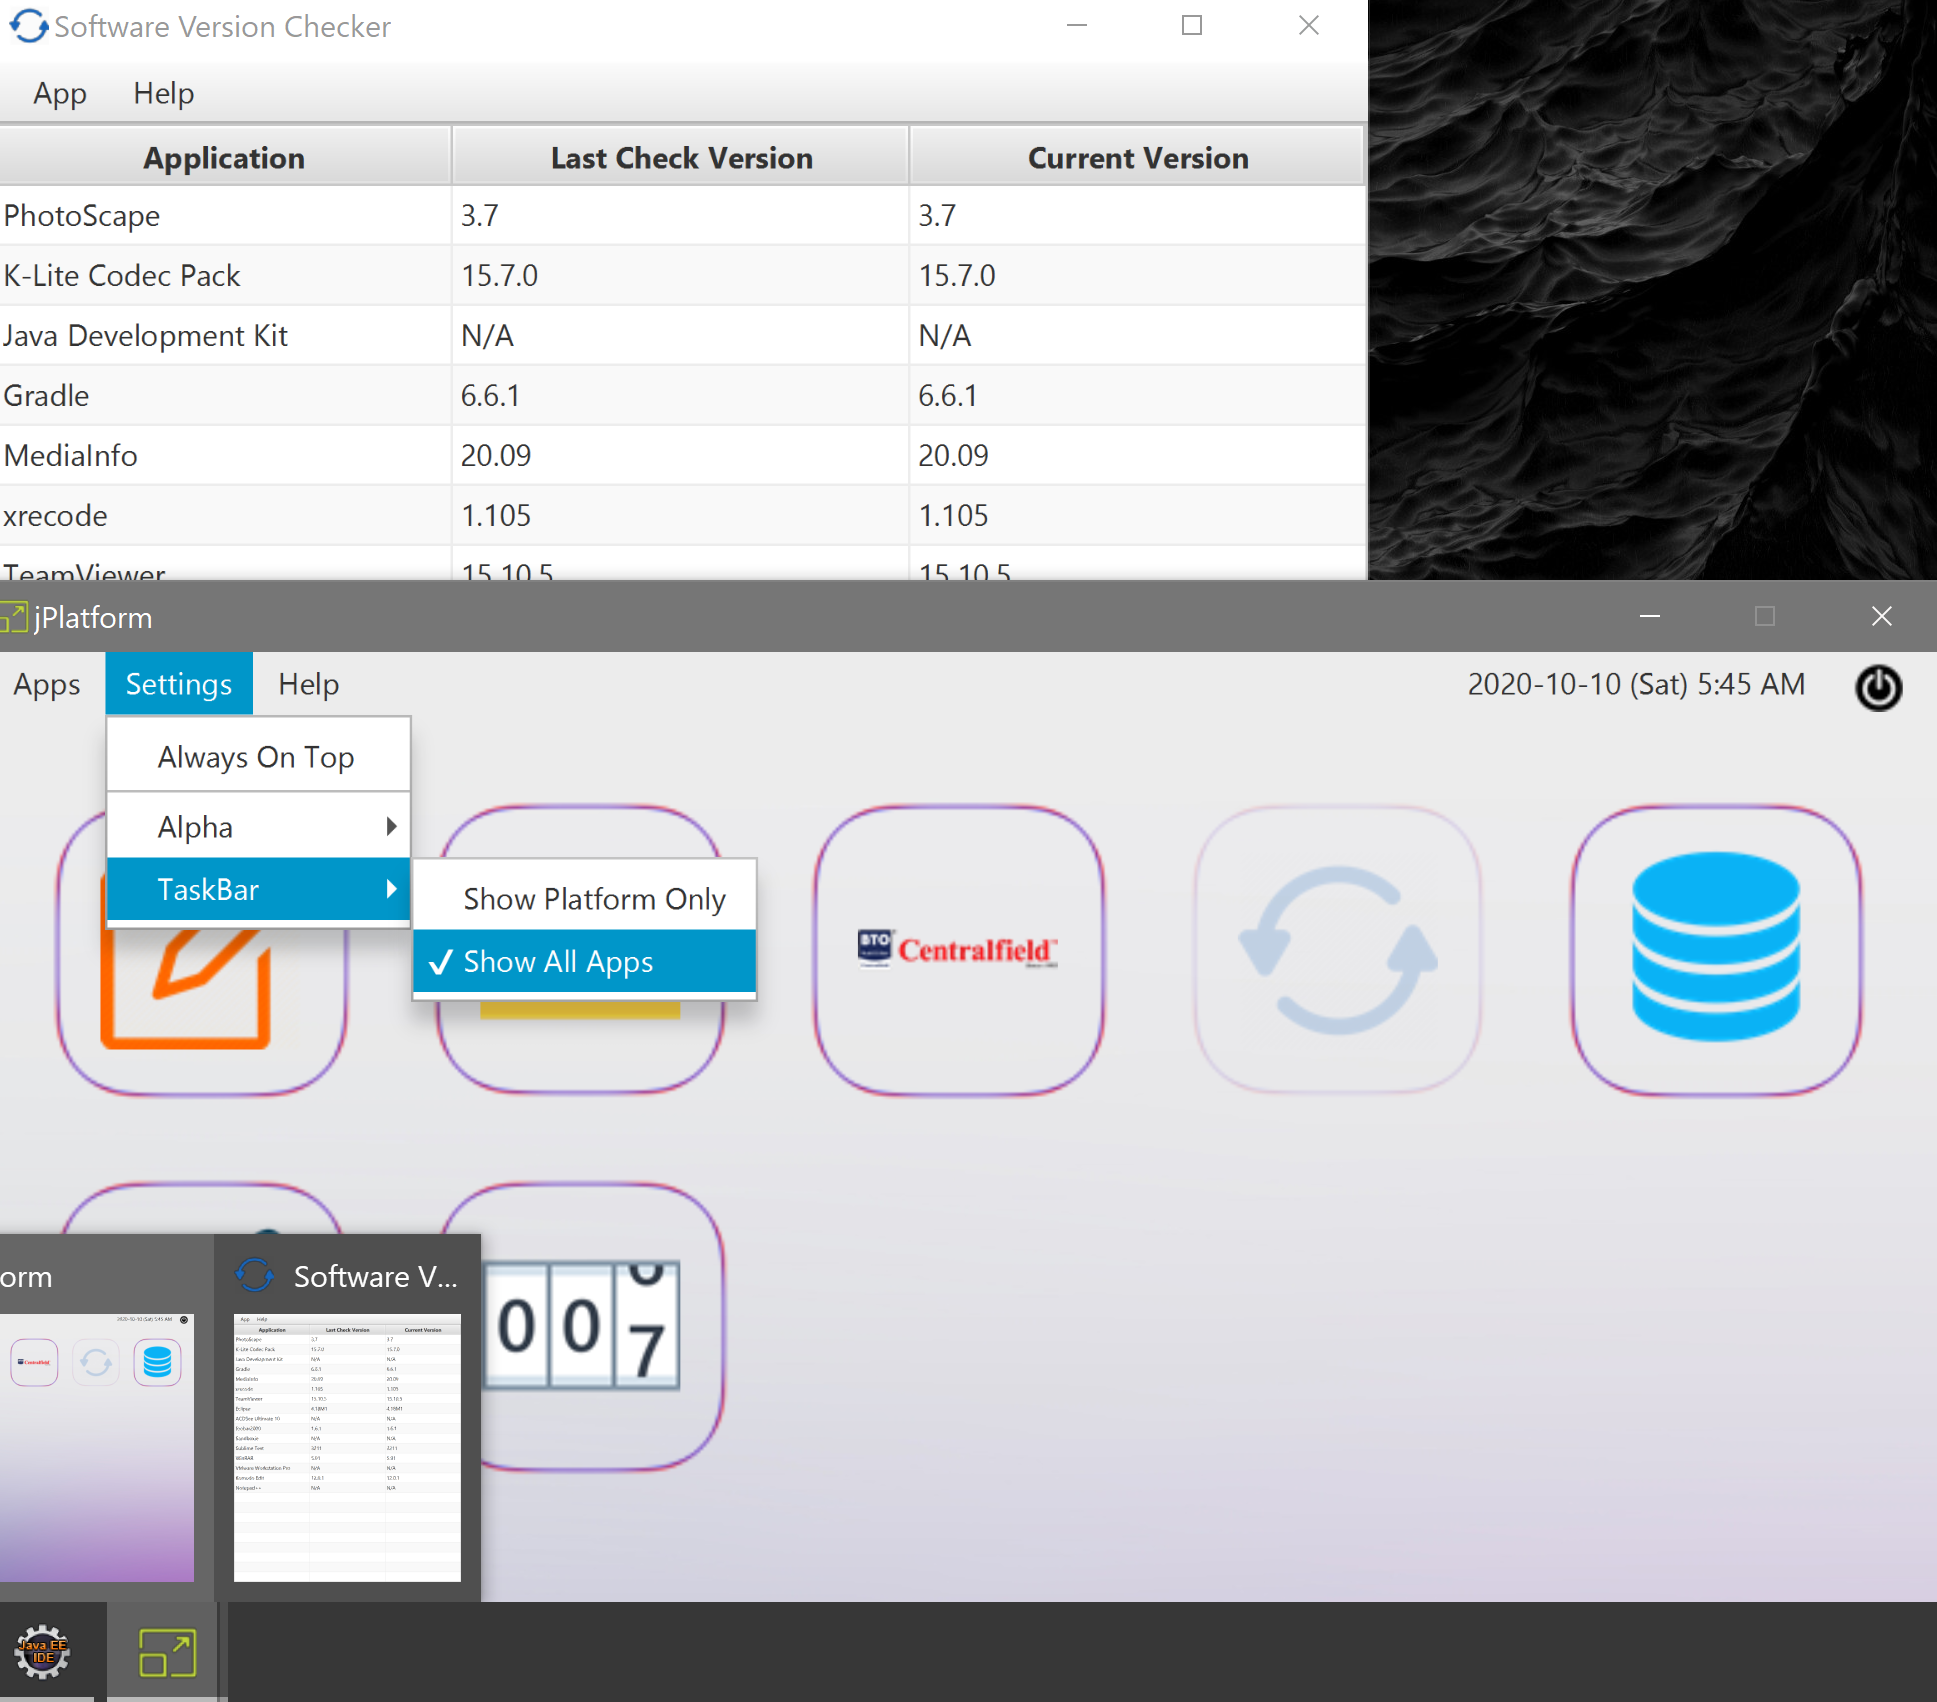Click the Application column header
The height and width of the screenshot is (1702, 1937).
point(224,157)
